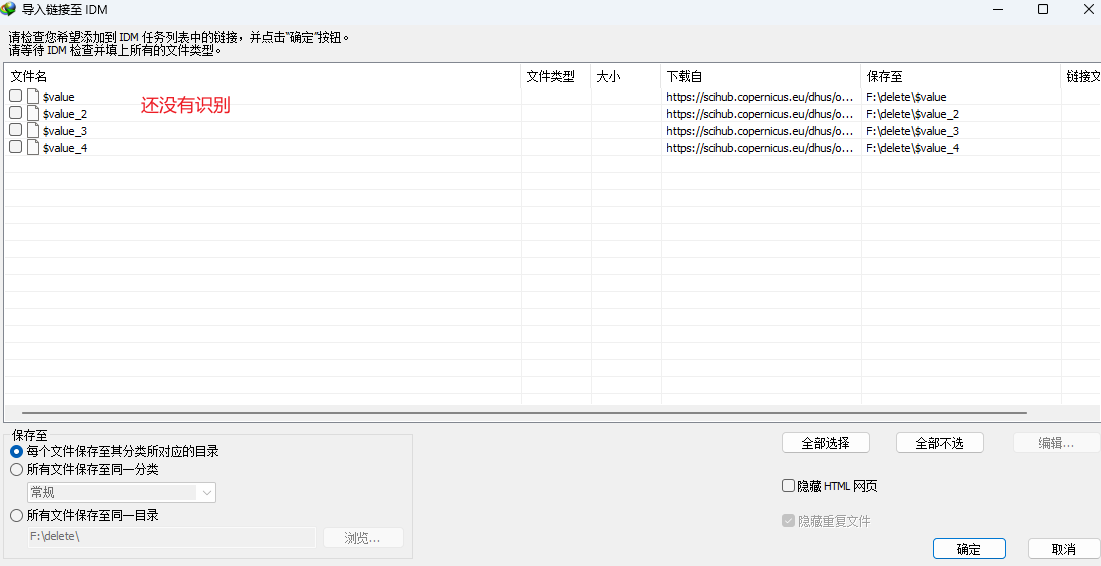Viewport: 1101px width, 566px height.
Task: Confirm with the 确定 button
Action: coord(968,549)
